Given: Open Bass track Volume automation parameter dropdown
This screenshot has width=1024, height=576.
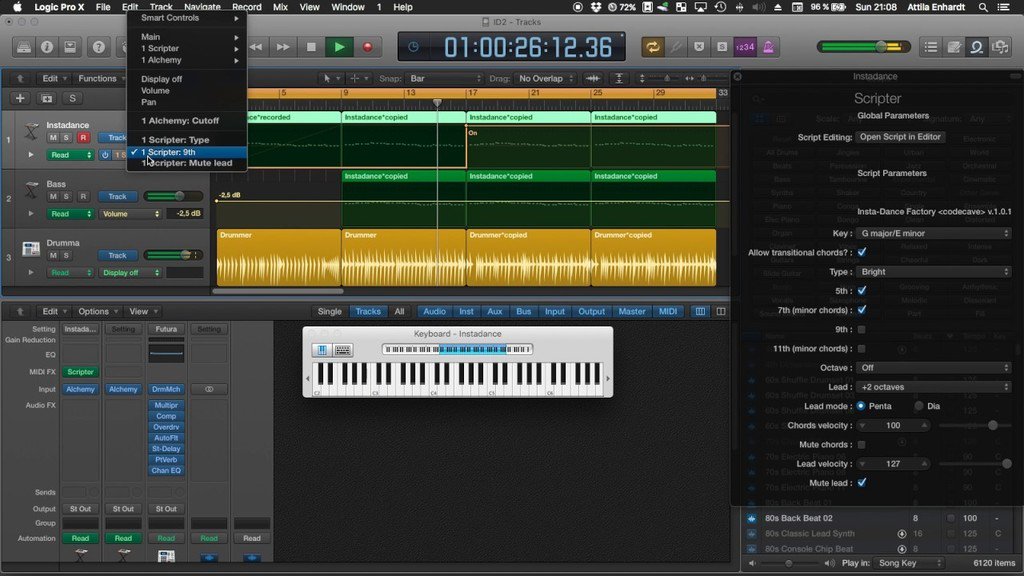Looking at the screenshot, I should coord(131,214).
